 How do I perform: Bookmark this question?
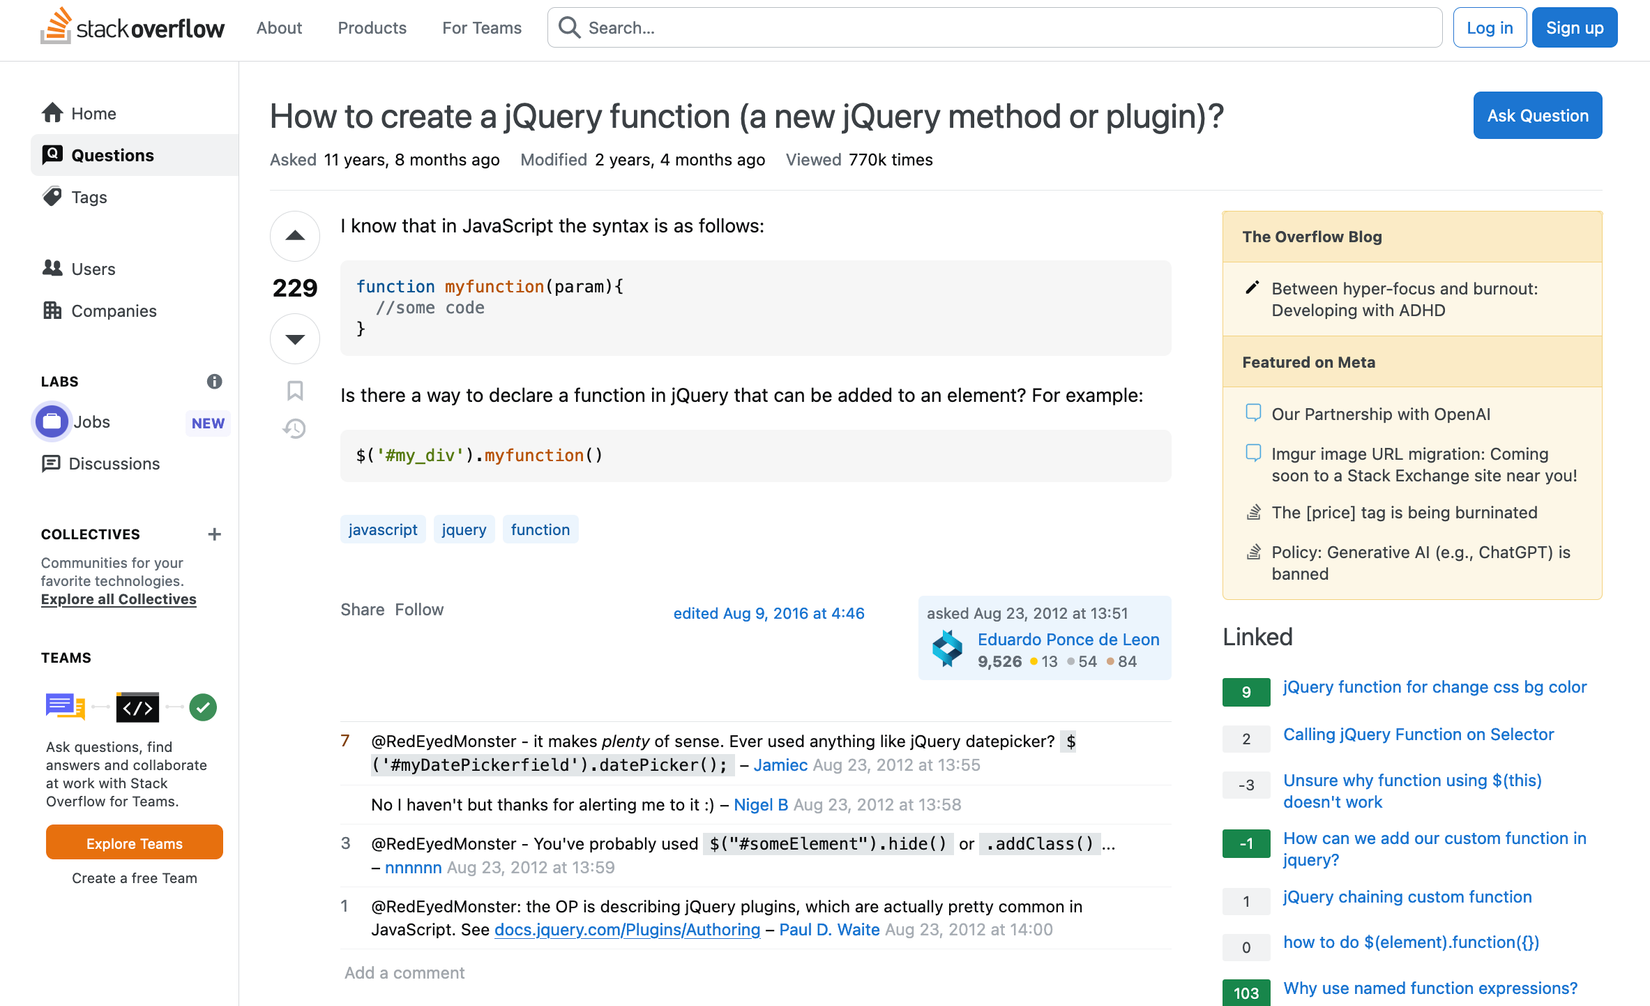click(294, 391)
